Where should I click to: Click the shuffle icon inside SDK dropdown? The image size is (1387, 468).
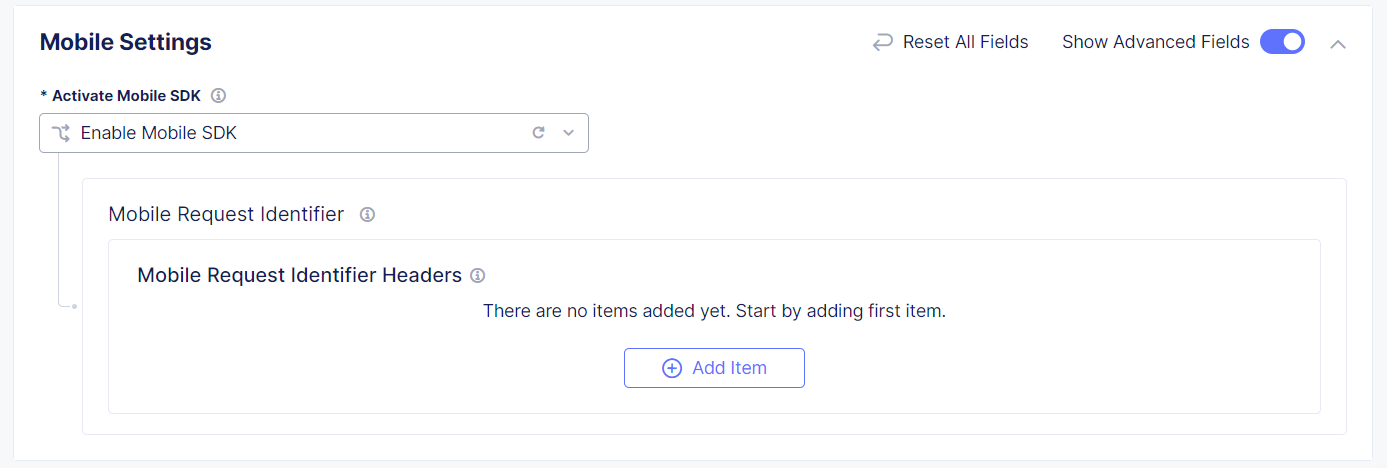(61, 133)
